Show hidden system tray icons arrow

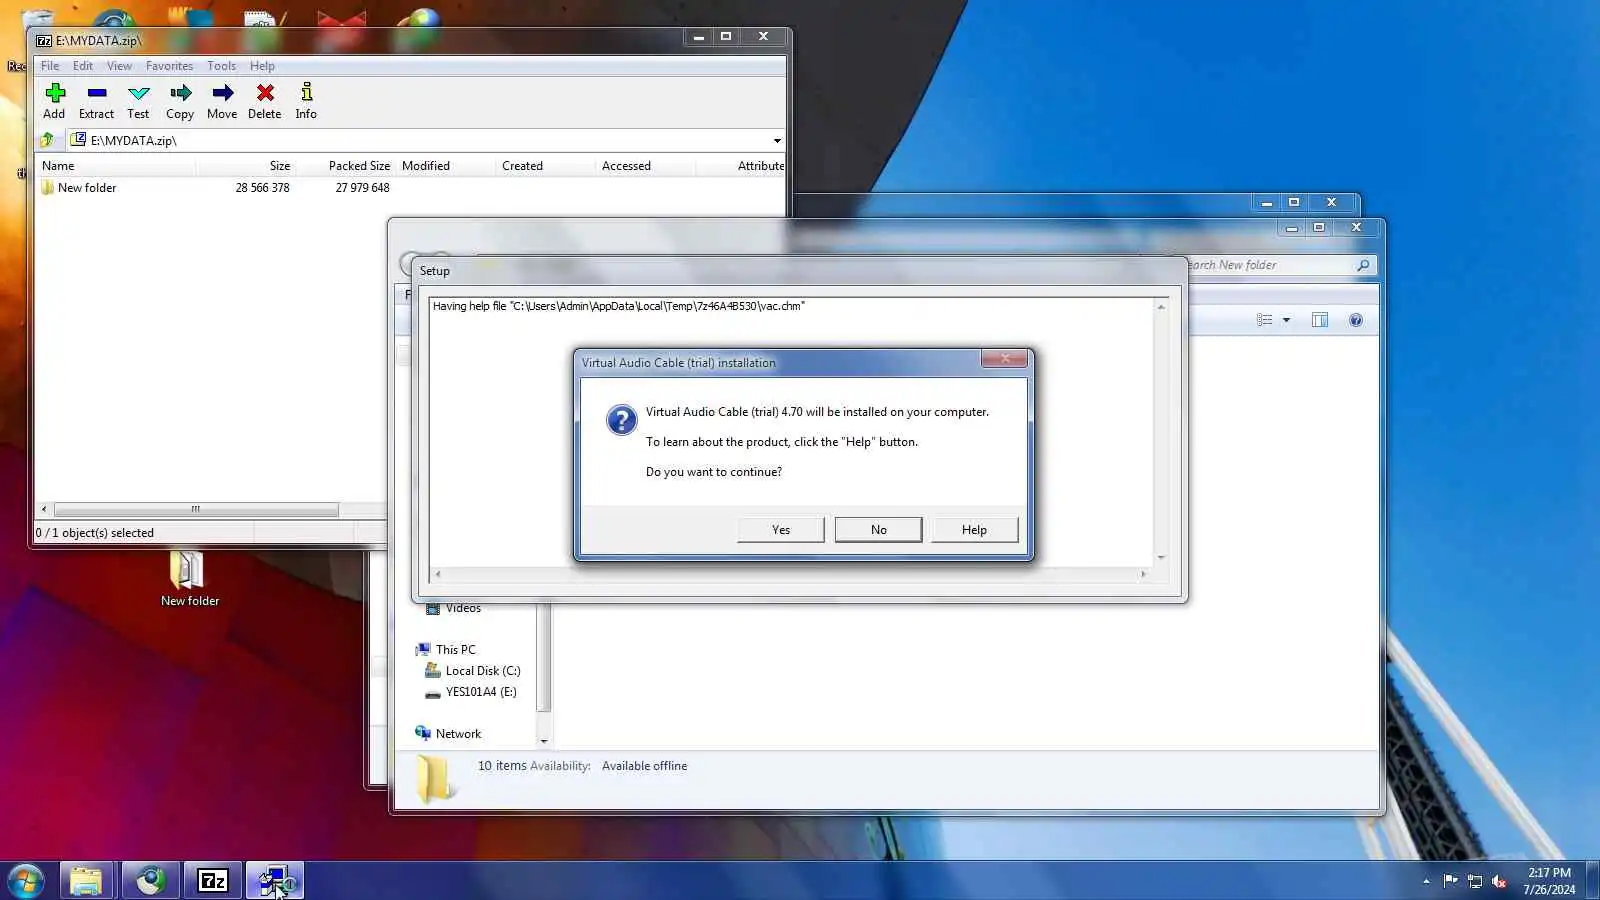tap(1426, 881)
